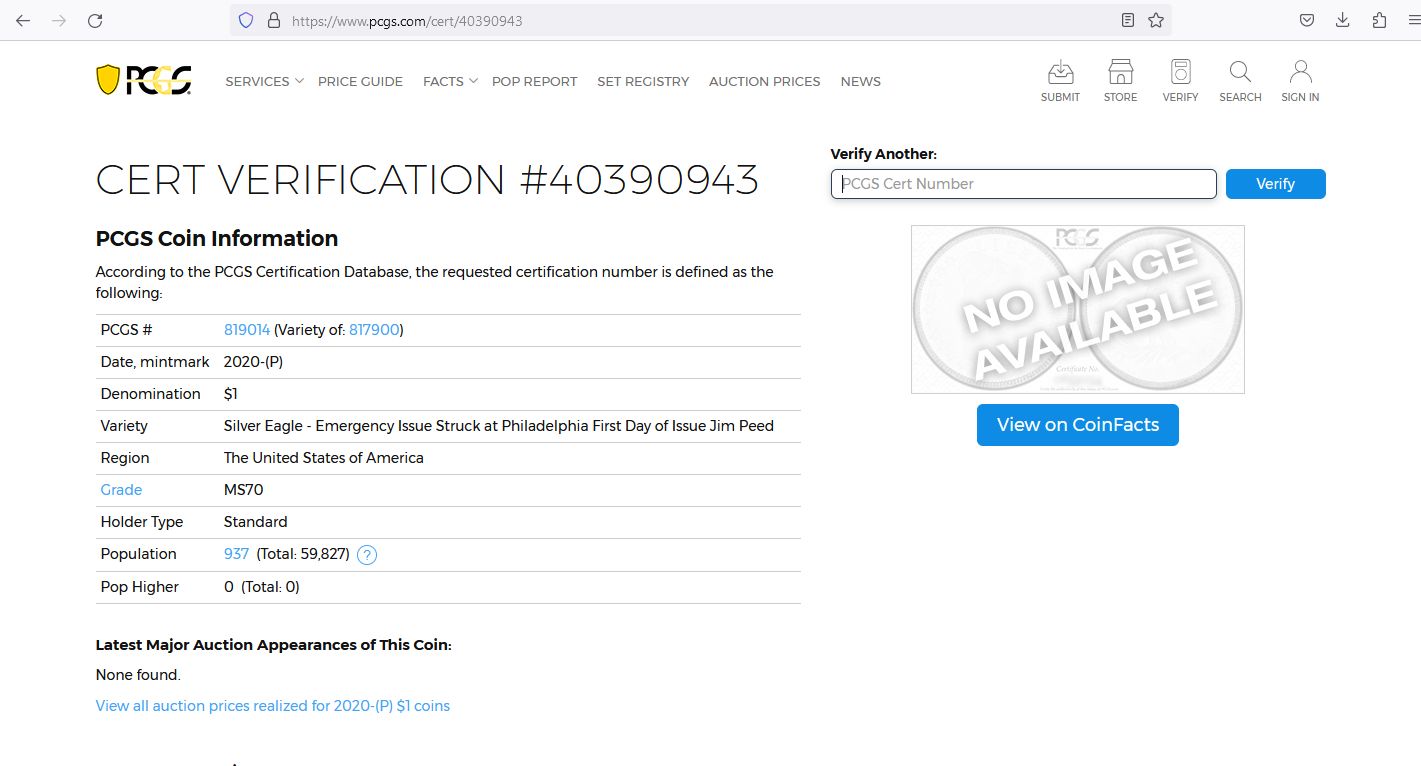The image size is (1421, 766).
Task: Open the Pocket save icon
Action: click(x=1307, y=20)
